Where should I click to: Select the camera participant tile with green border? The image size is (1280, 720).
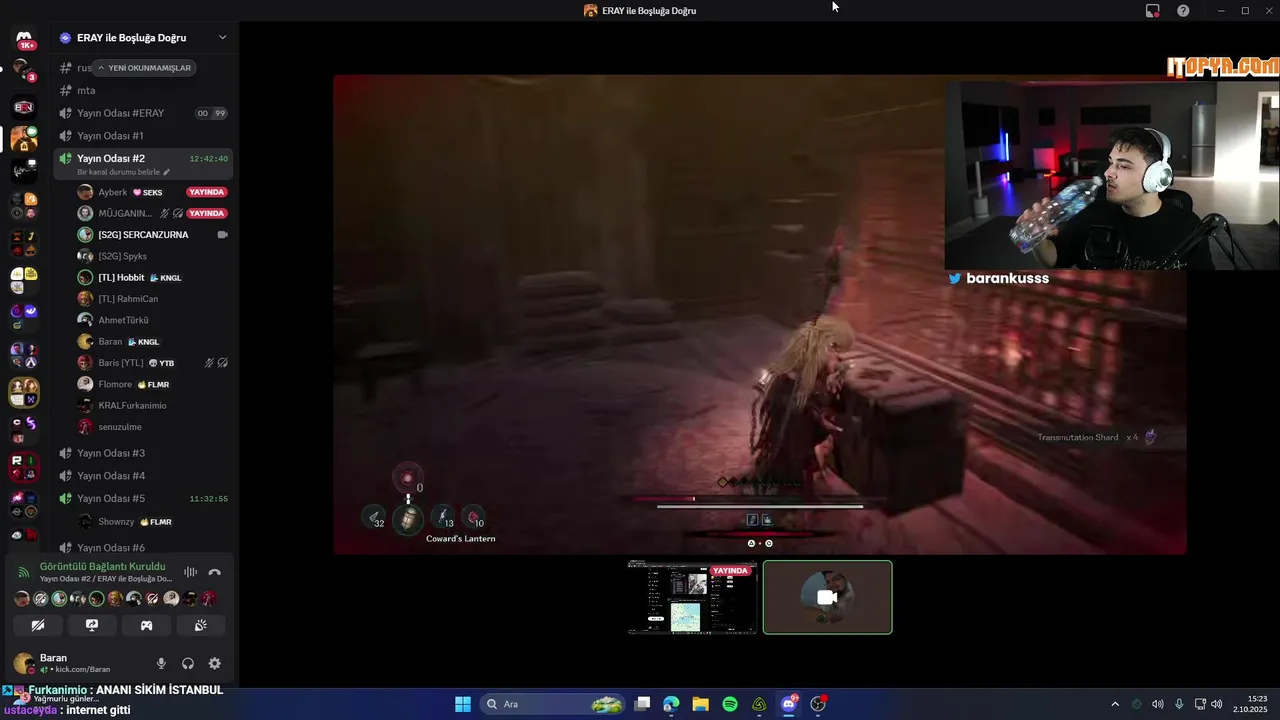pos(827,598)
